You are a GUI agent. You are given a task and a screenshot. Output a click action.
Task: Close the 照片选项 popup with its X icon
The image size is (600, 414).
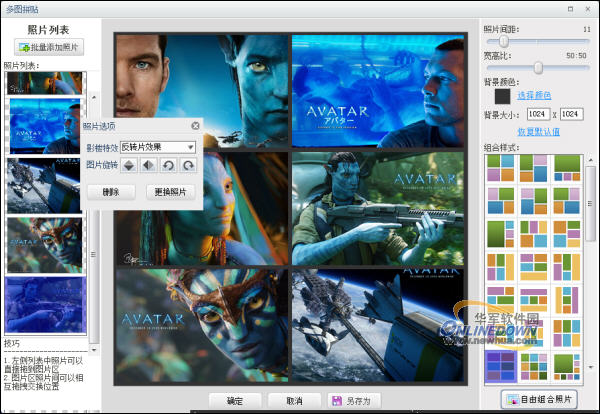pos(195,126)
